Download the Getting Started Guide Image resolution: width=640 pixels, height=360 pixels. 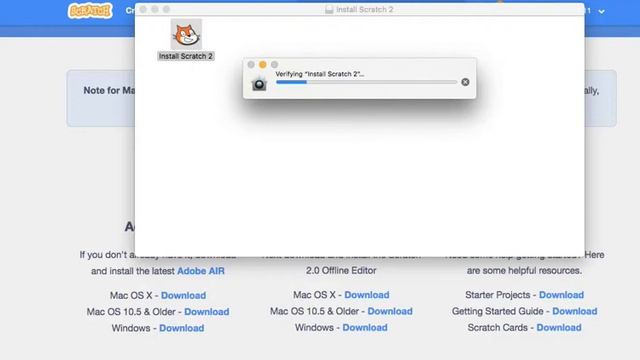coord(575,311)
